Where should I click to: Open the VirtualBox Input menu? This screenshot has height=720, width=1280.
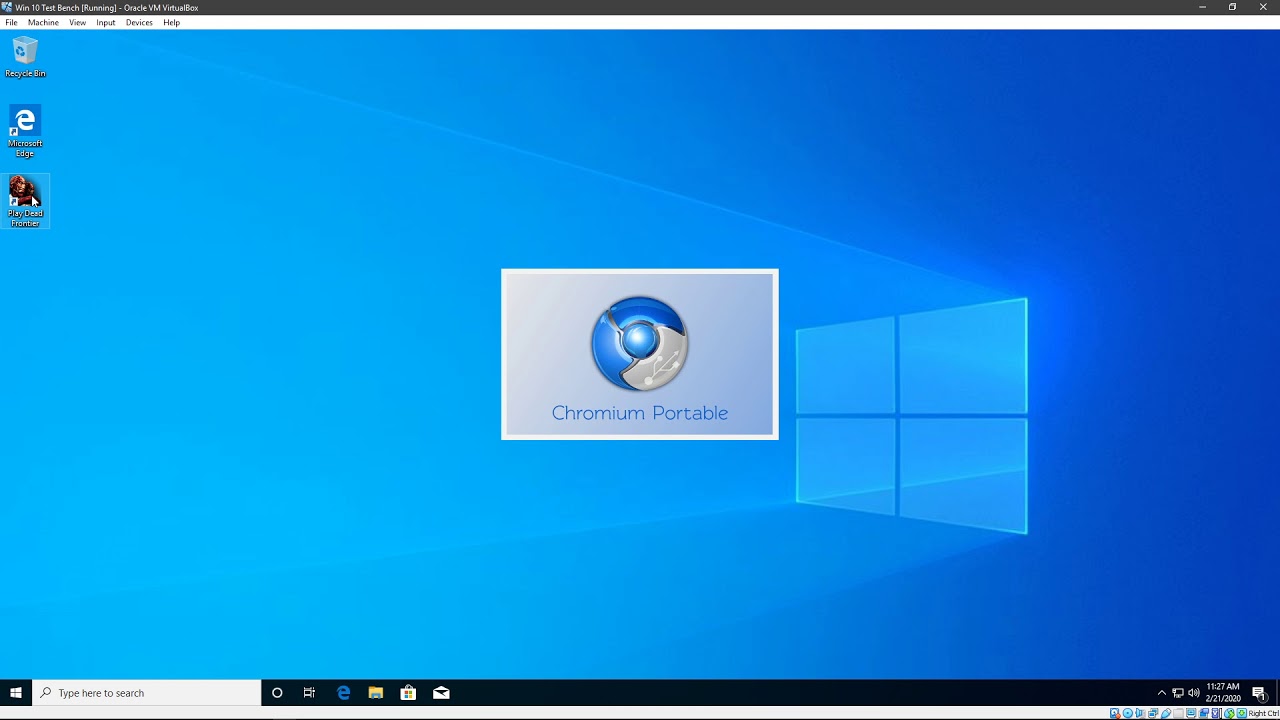click(106, 22)
